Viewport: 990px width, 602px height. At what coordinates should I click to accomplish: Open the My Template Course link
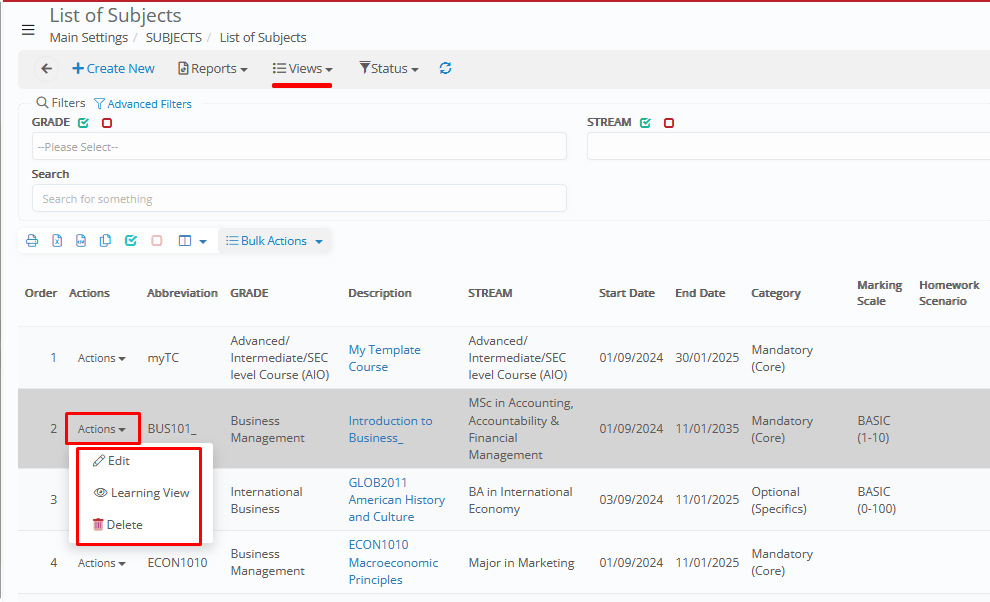point(384,358)
